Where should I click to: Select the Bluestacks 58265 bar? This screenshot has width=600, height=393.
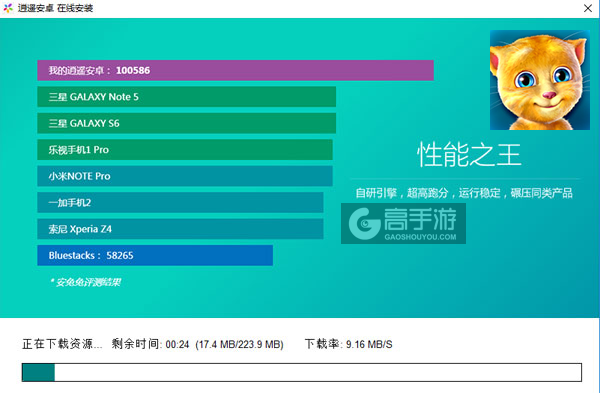coord(155,255)
